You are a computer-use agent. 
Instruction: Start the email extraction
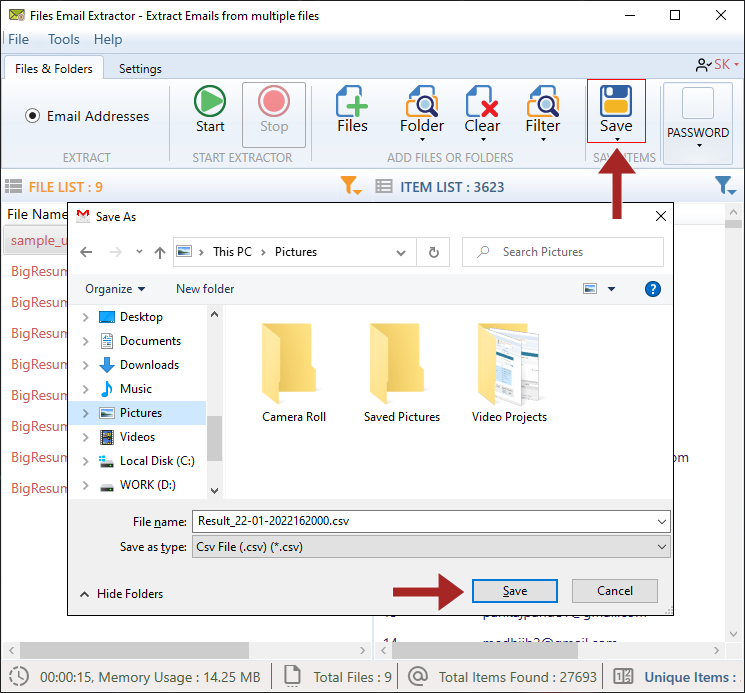pos(210,110)
